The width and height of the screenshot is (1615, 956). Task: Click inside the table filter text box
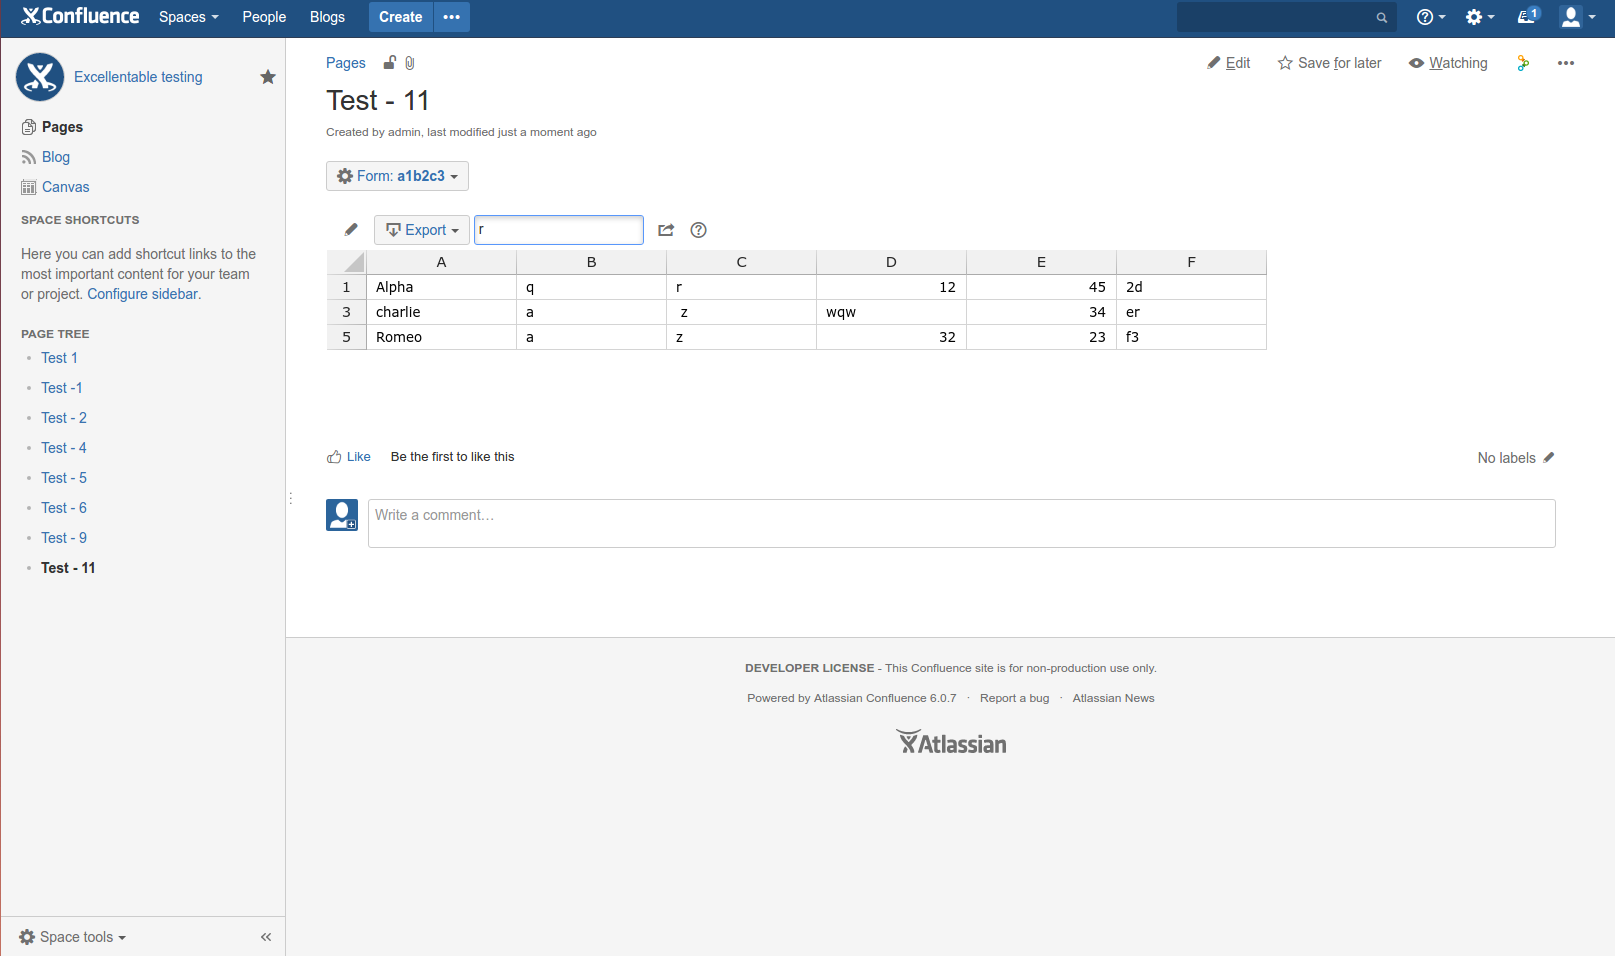click(x=558, y=229)
